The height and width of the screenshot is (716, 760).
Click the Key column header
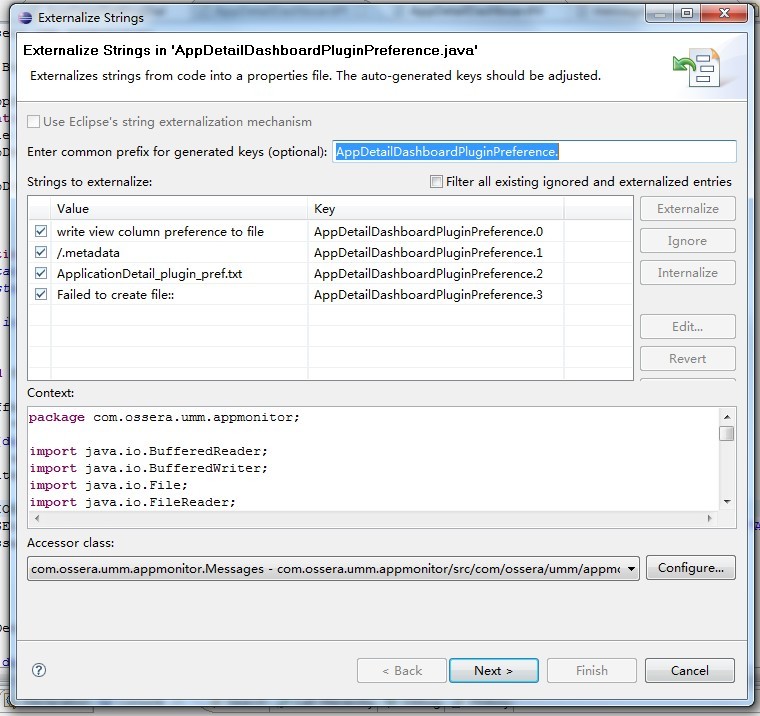point(436,209)
